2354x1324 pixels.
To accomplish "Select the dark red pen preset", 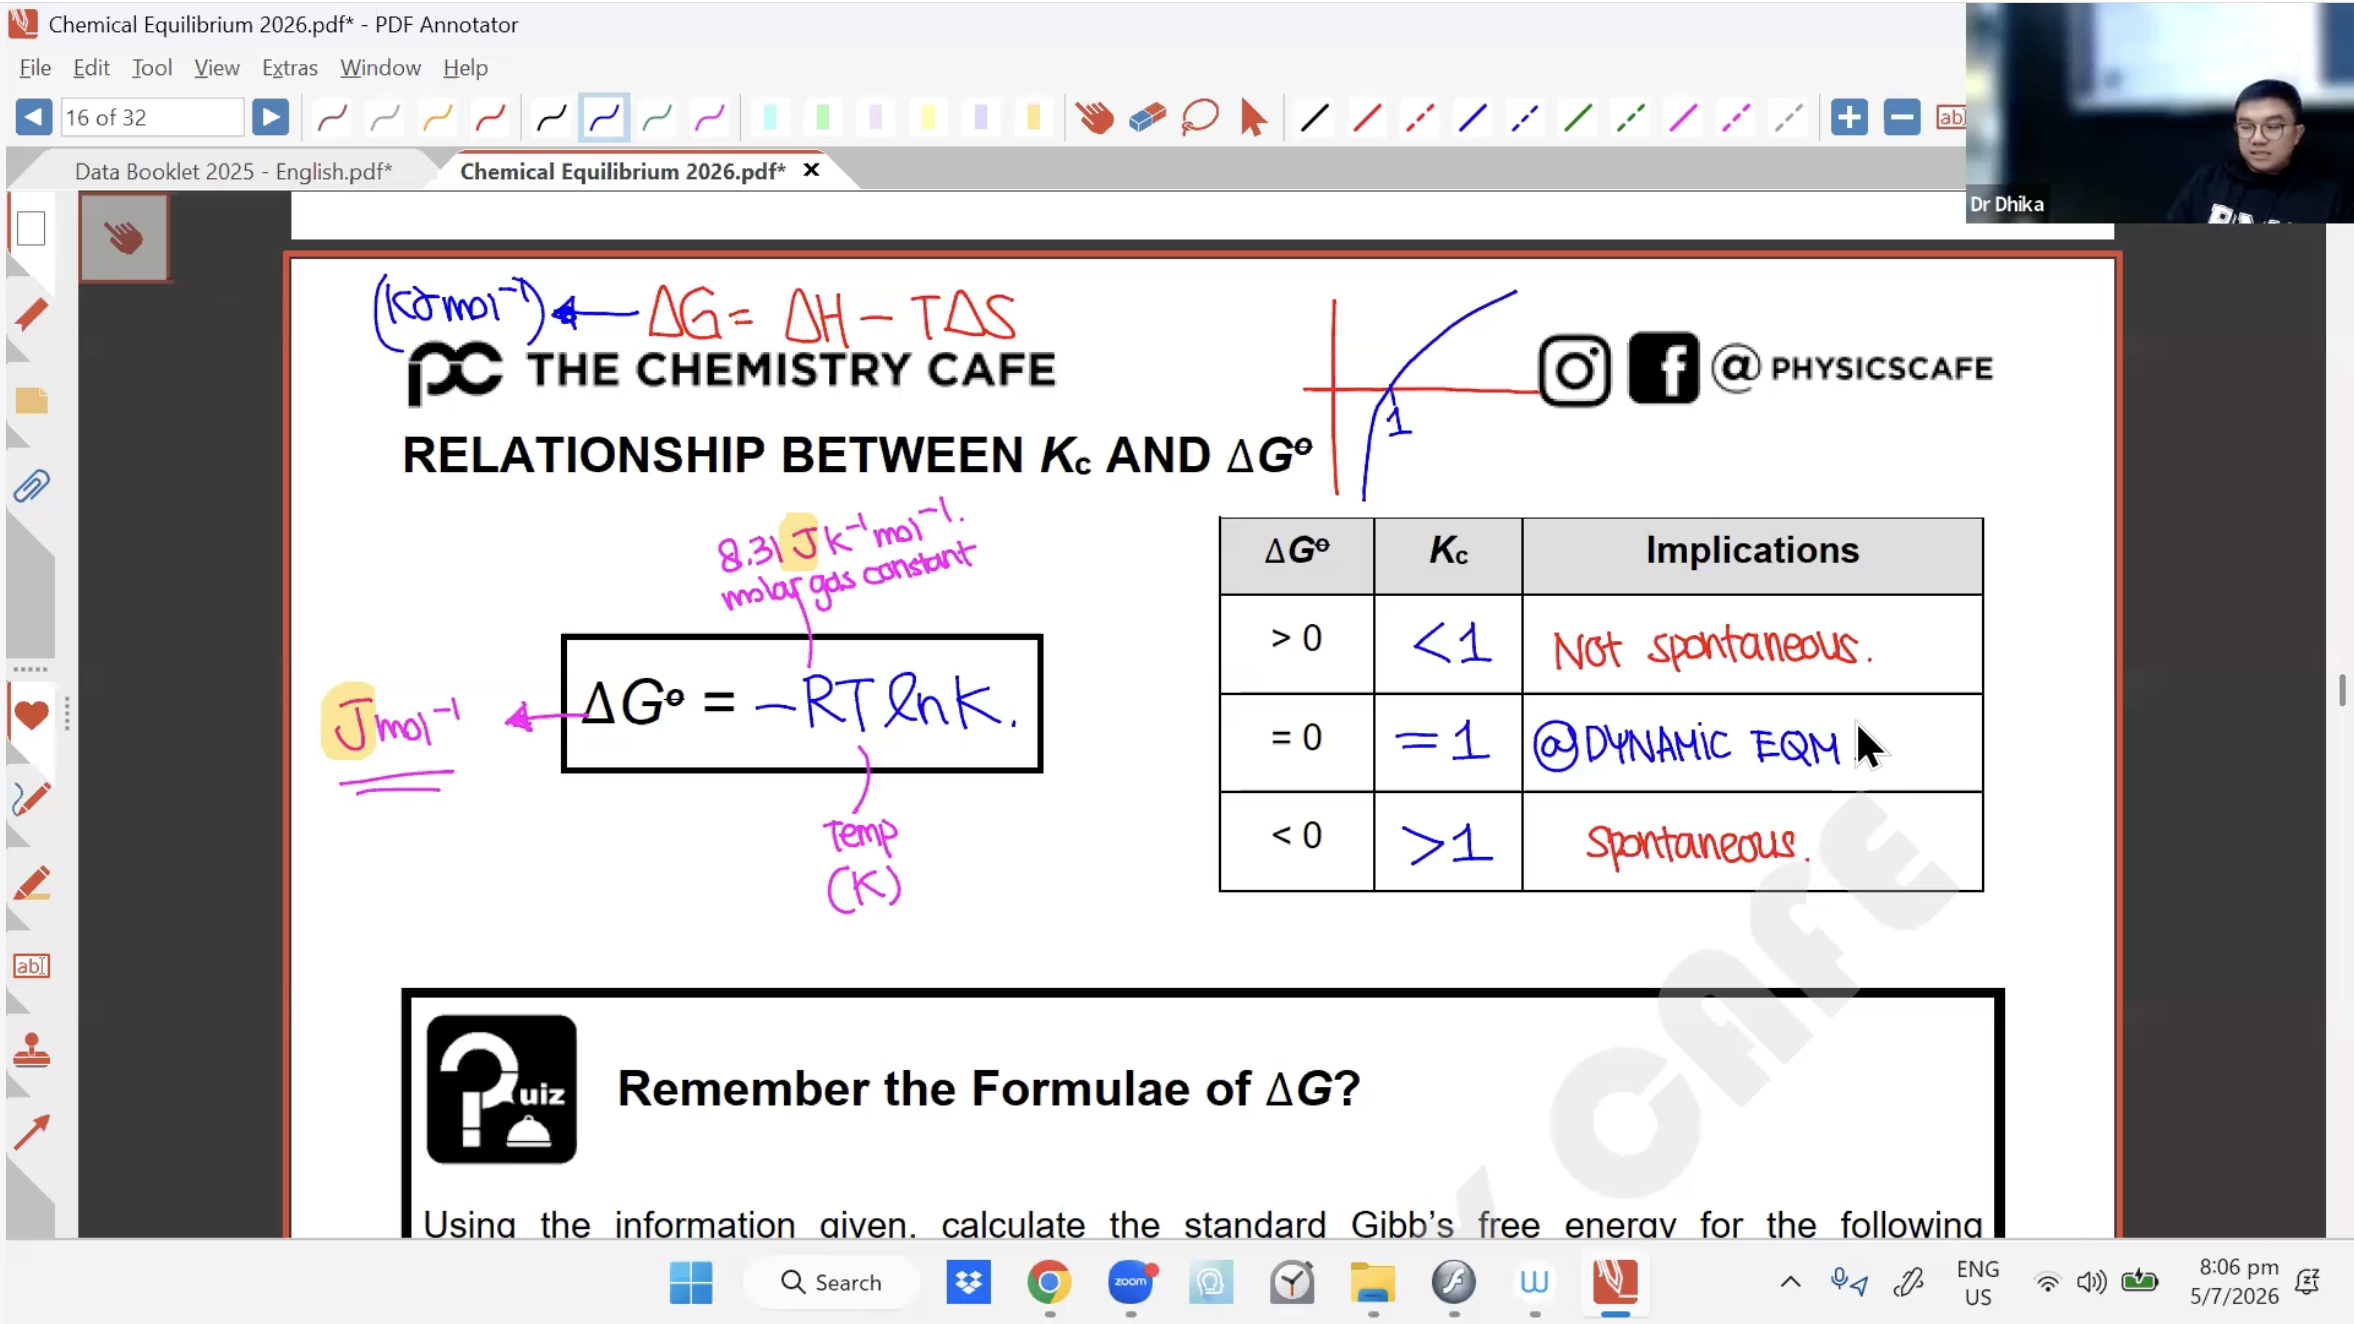I will [x=332, y=118].
